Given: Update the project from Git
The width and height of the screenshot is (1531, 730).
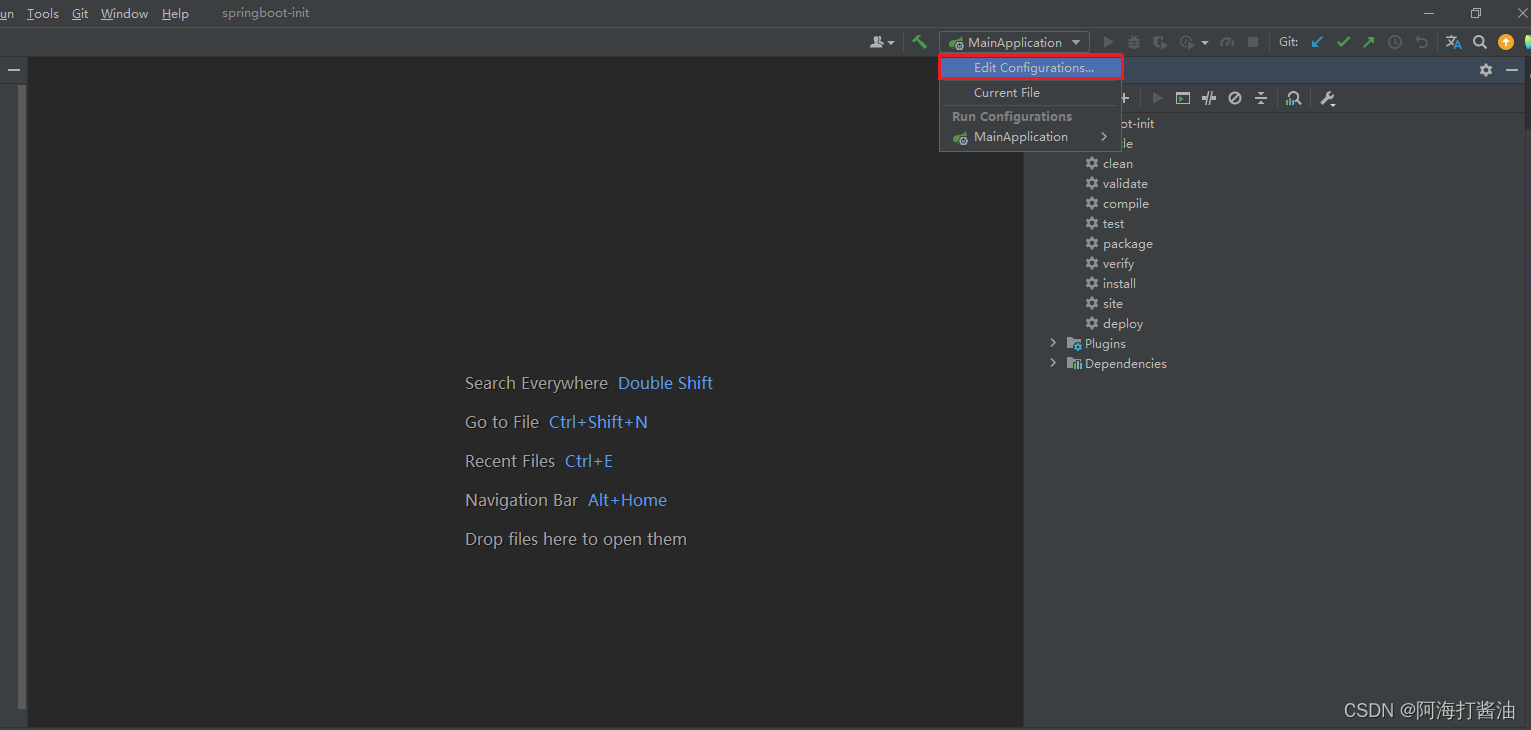Looking at the screenshot, I should [x=1316, y=42].
